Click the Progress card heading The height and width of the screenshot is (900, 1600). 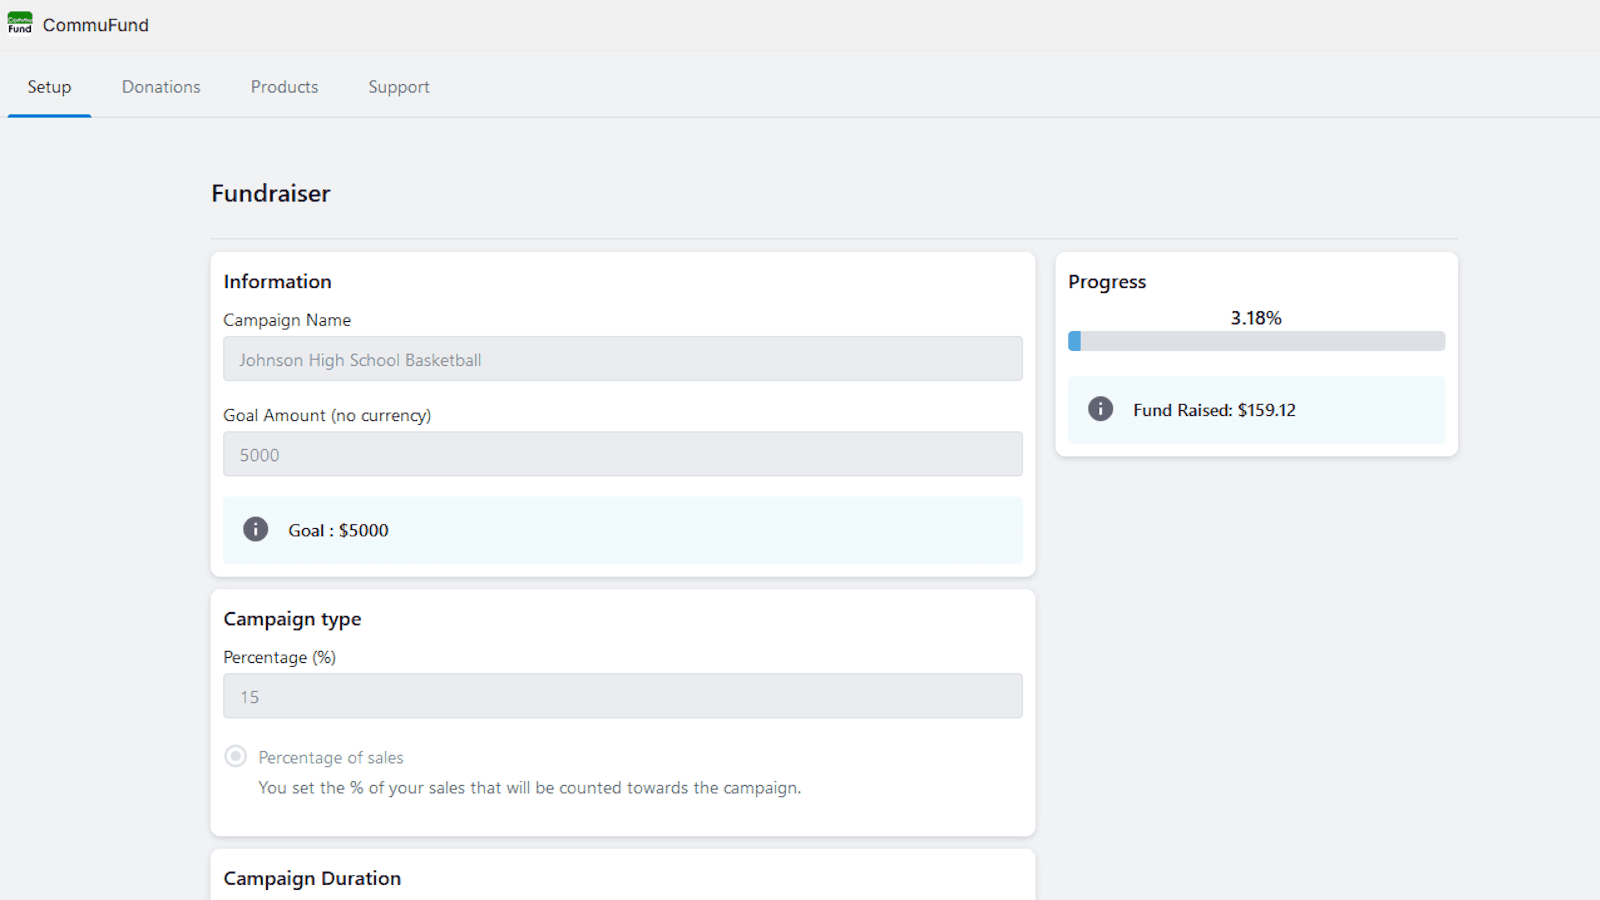point(1107,282)
